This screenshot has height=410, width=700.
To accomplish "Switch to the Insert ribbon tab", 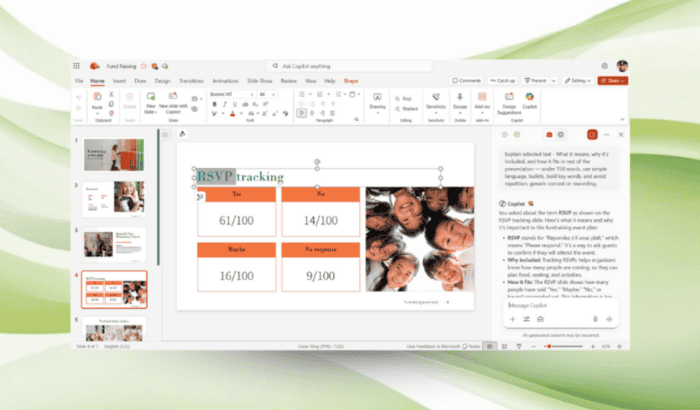I will (x=119, y=80).
